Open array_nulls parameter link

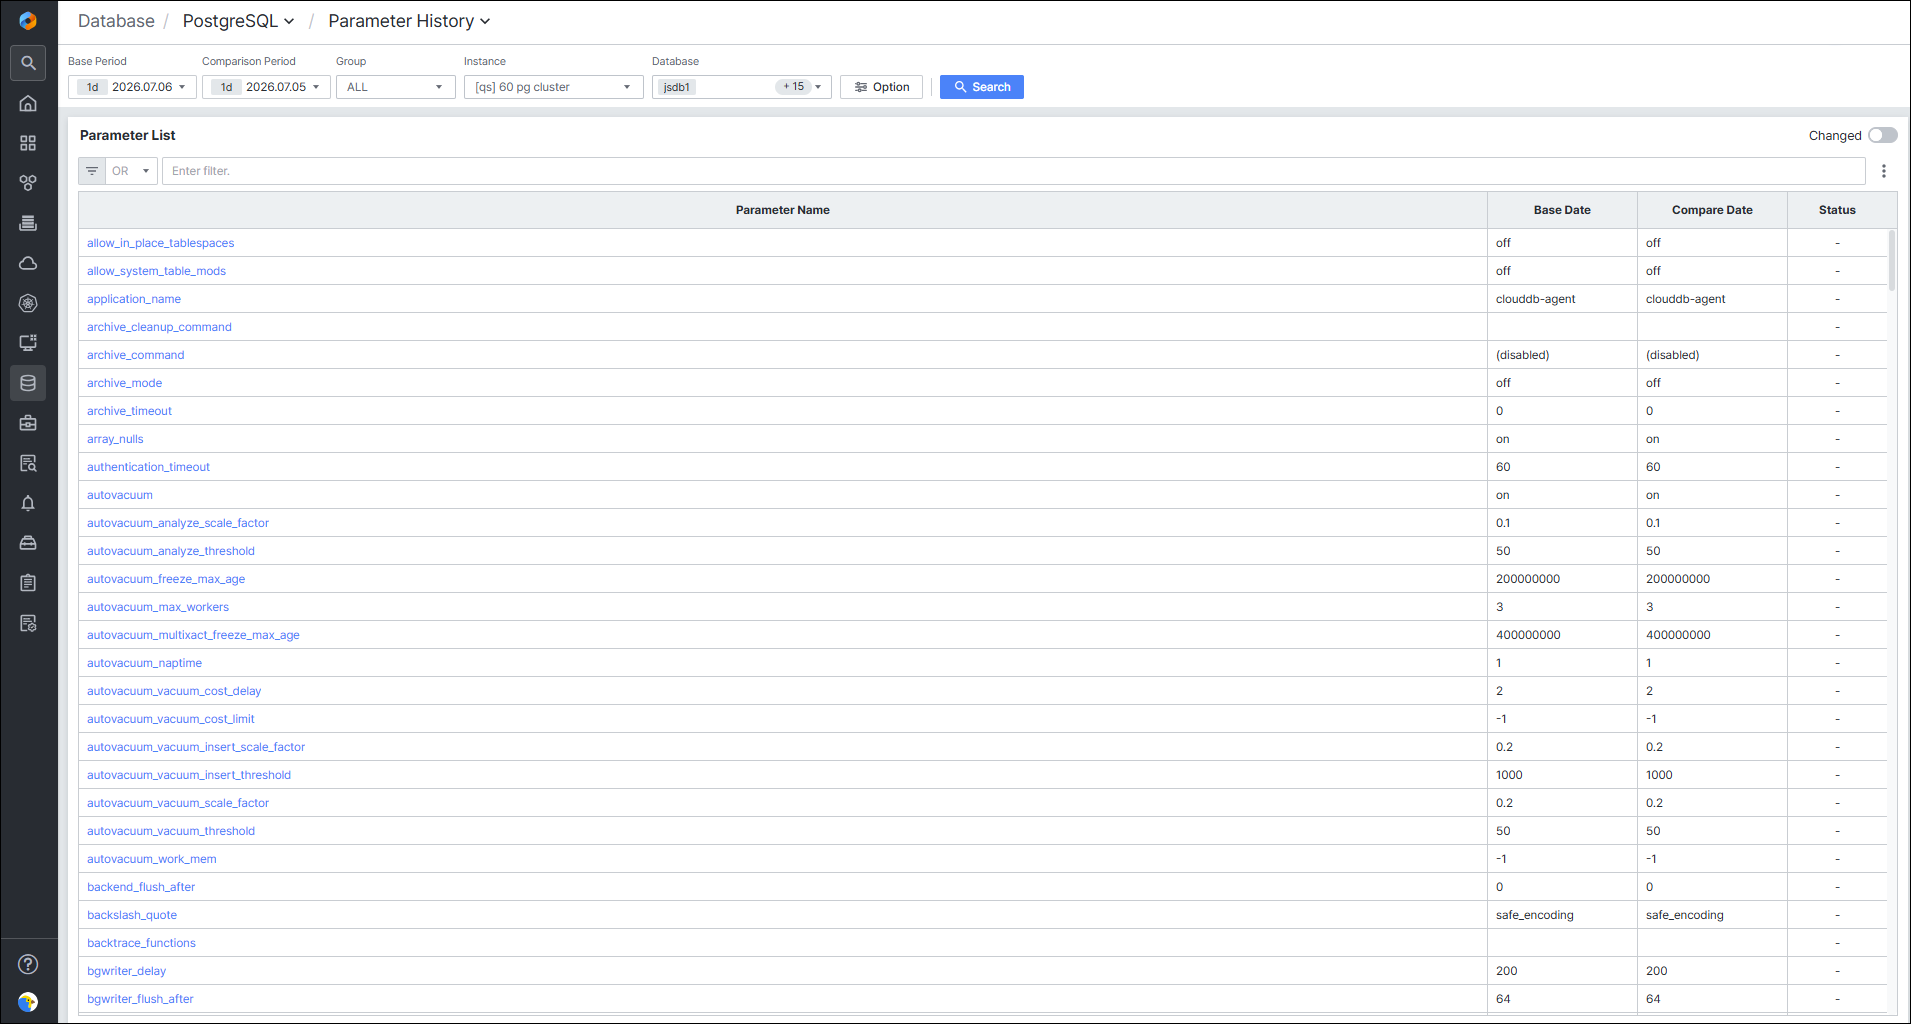point(115,439)
